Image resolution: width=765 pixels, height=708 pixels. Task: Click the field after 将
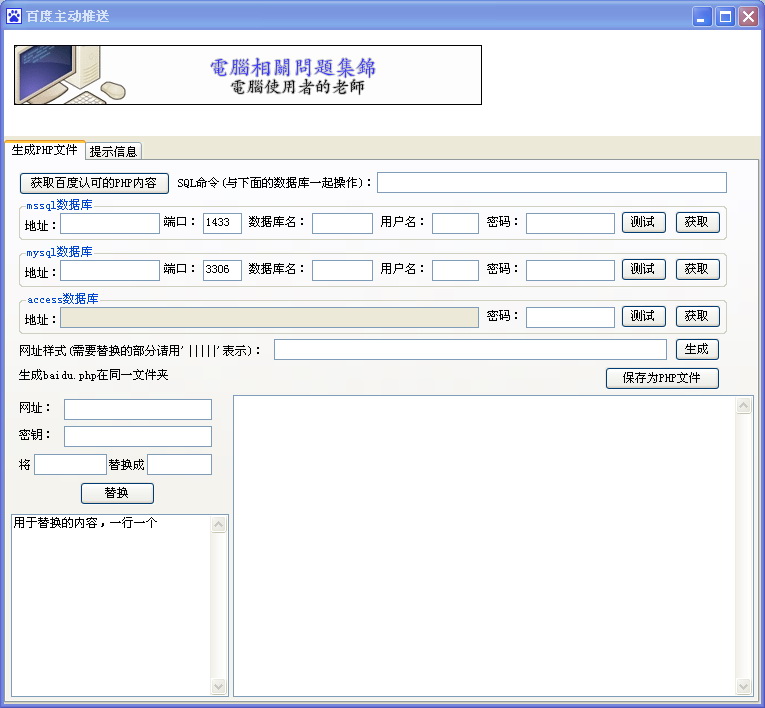[70, 464]
